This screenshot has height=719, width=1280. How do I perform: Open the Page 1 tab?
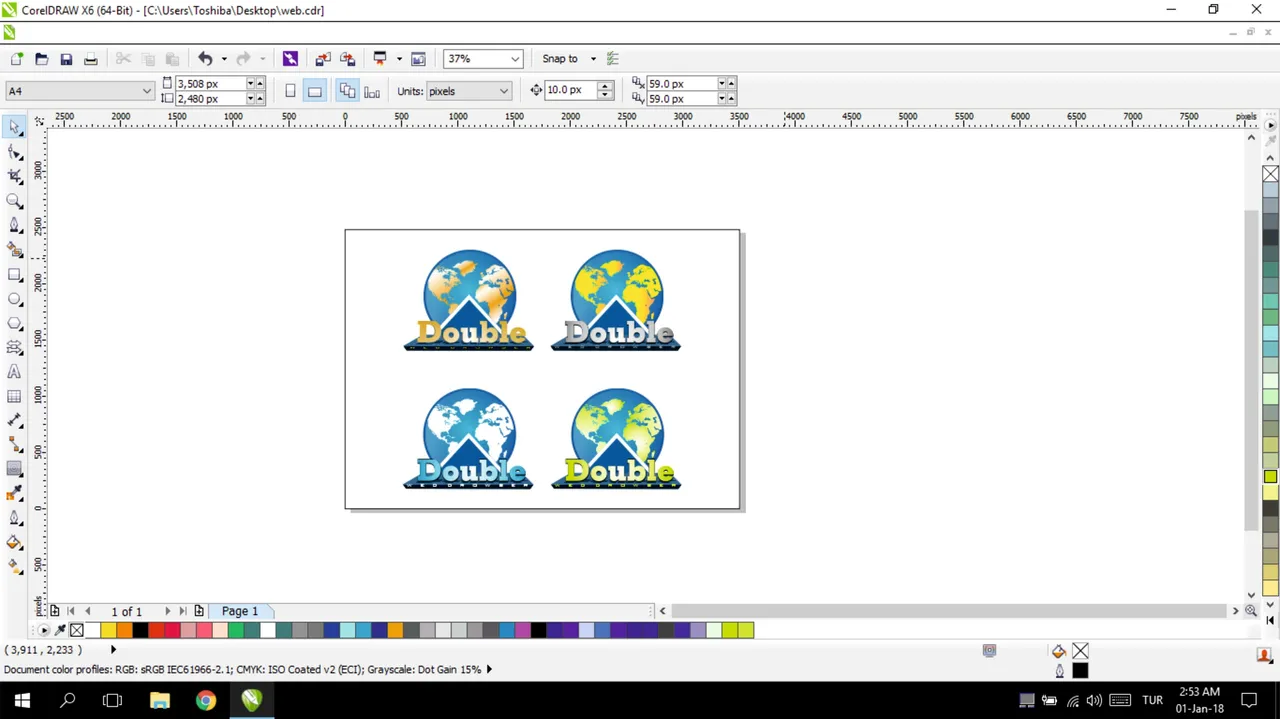[240, 611]
